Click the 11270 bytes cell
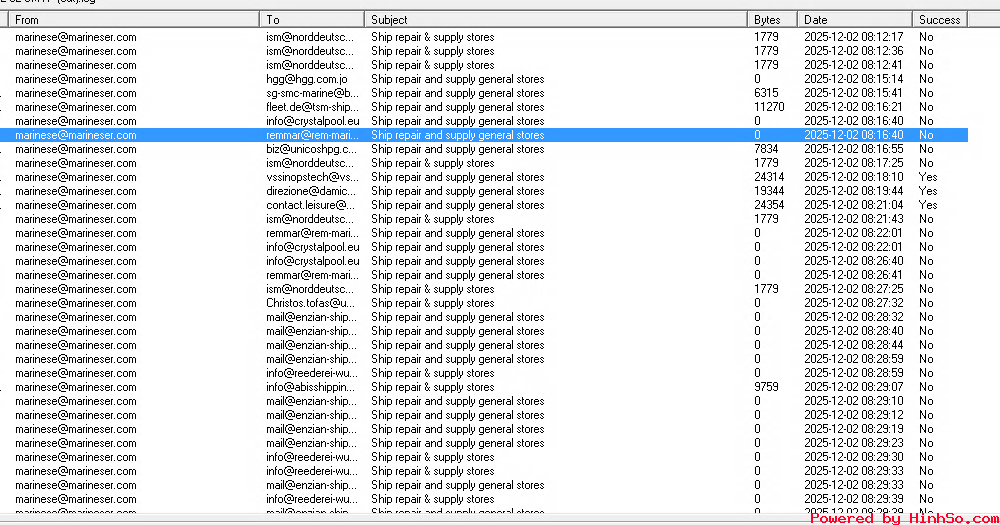Viewport: 1000px width, 525px height. pyautogui.click(x=769, y=107)
